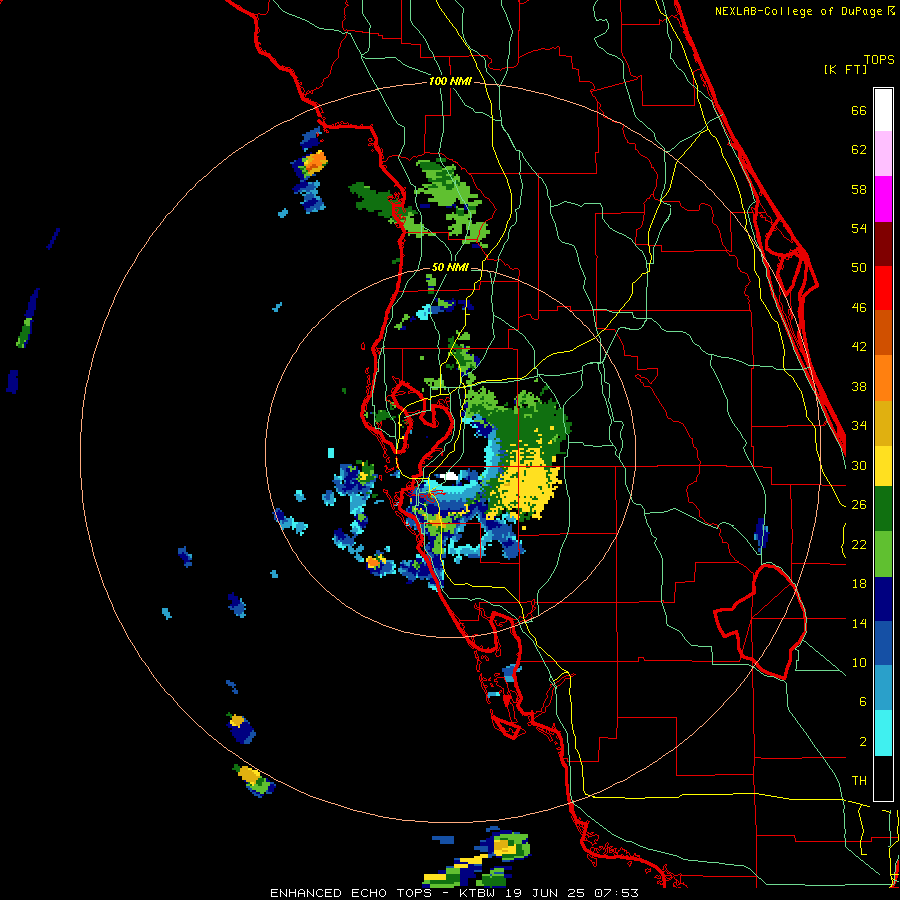Click the 14 legend value

pos(859,623)
